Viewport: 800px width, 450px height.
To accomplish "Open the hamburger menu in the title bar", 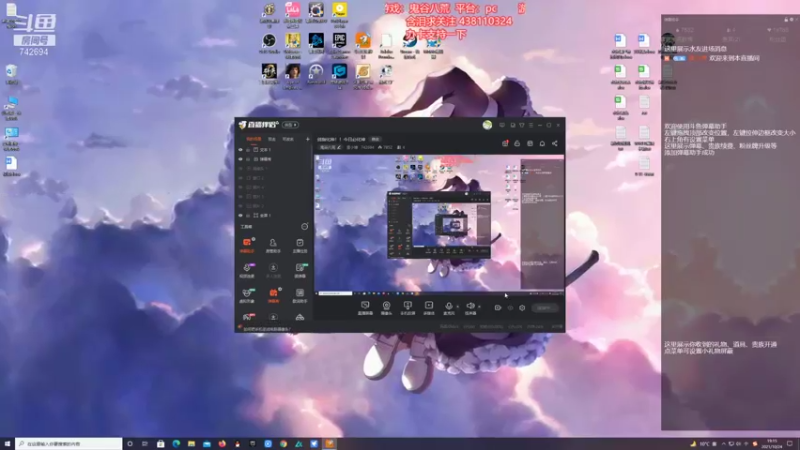I will (x=531, y=125).
